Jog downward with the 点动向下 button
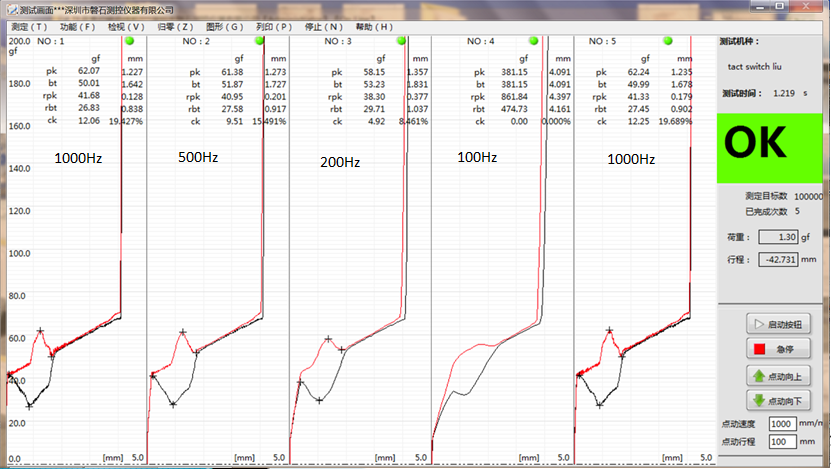Image resolution: width=831 pixels, height=469 pixels. (x=774, y=400)
